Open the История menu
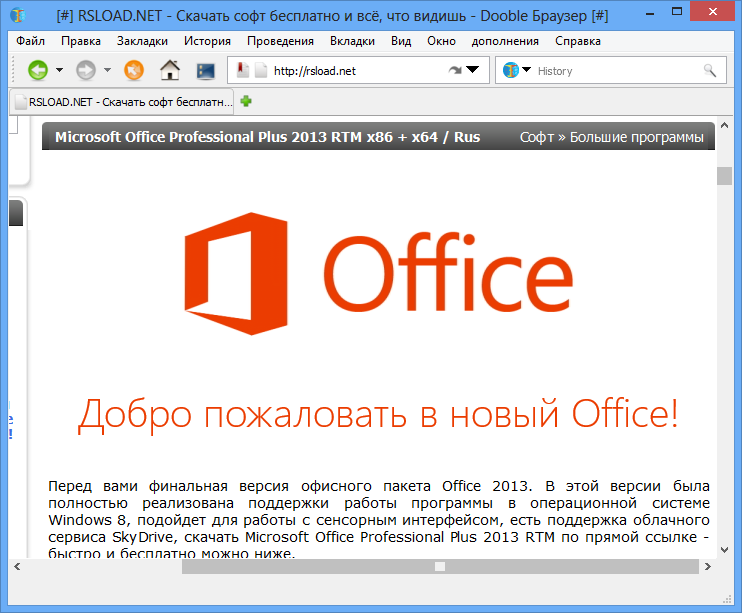This screenshot has height=613, width=742. (x=207, y=41)
